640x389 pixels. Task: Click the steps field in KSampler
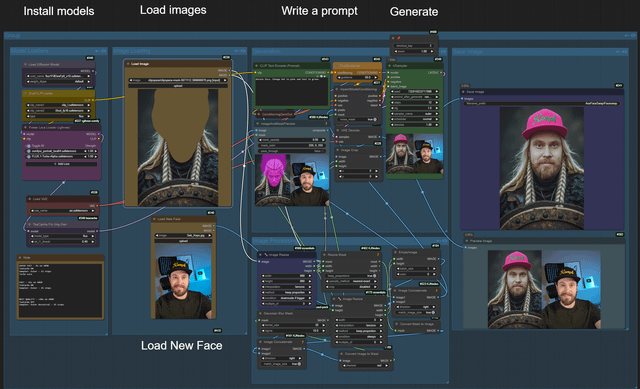coord(414,102)
